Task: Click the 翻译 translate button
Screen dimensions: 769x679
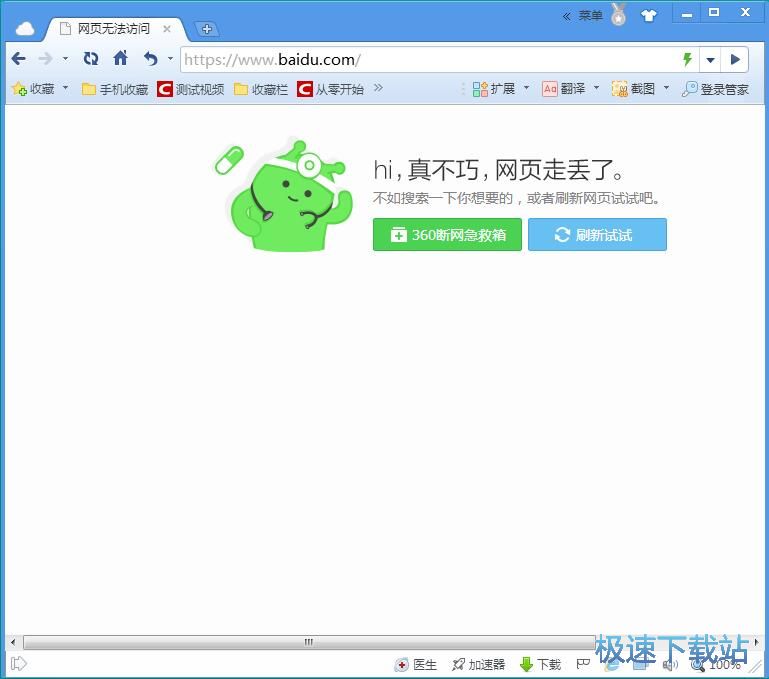Action: coord(564,89)
